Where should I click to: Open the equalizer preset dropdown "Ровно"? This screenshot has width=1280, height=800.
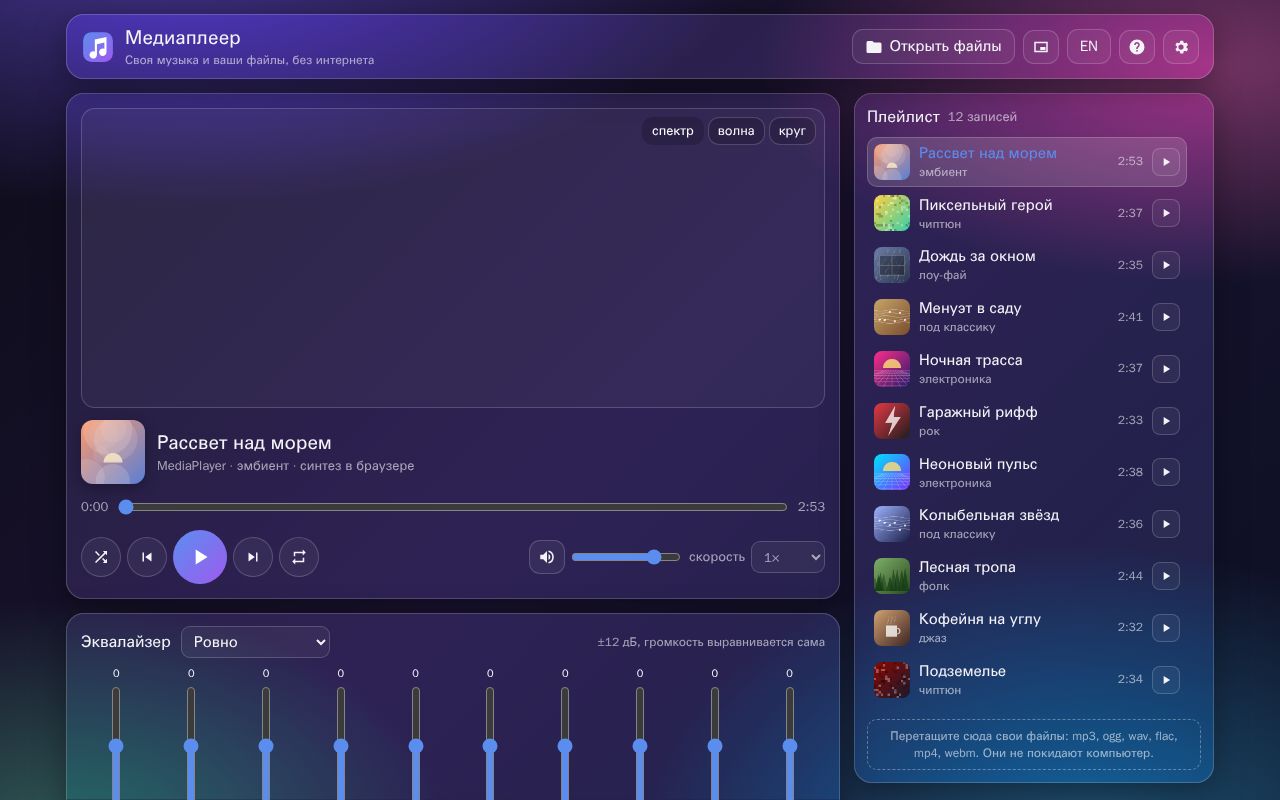pos(255,641)
